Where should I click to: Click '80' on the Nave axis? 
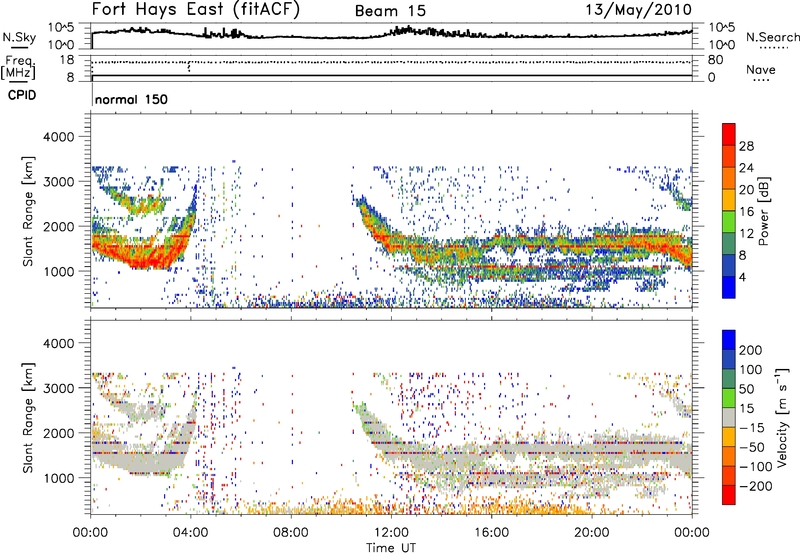click(x=715, y=60)
